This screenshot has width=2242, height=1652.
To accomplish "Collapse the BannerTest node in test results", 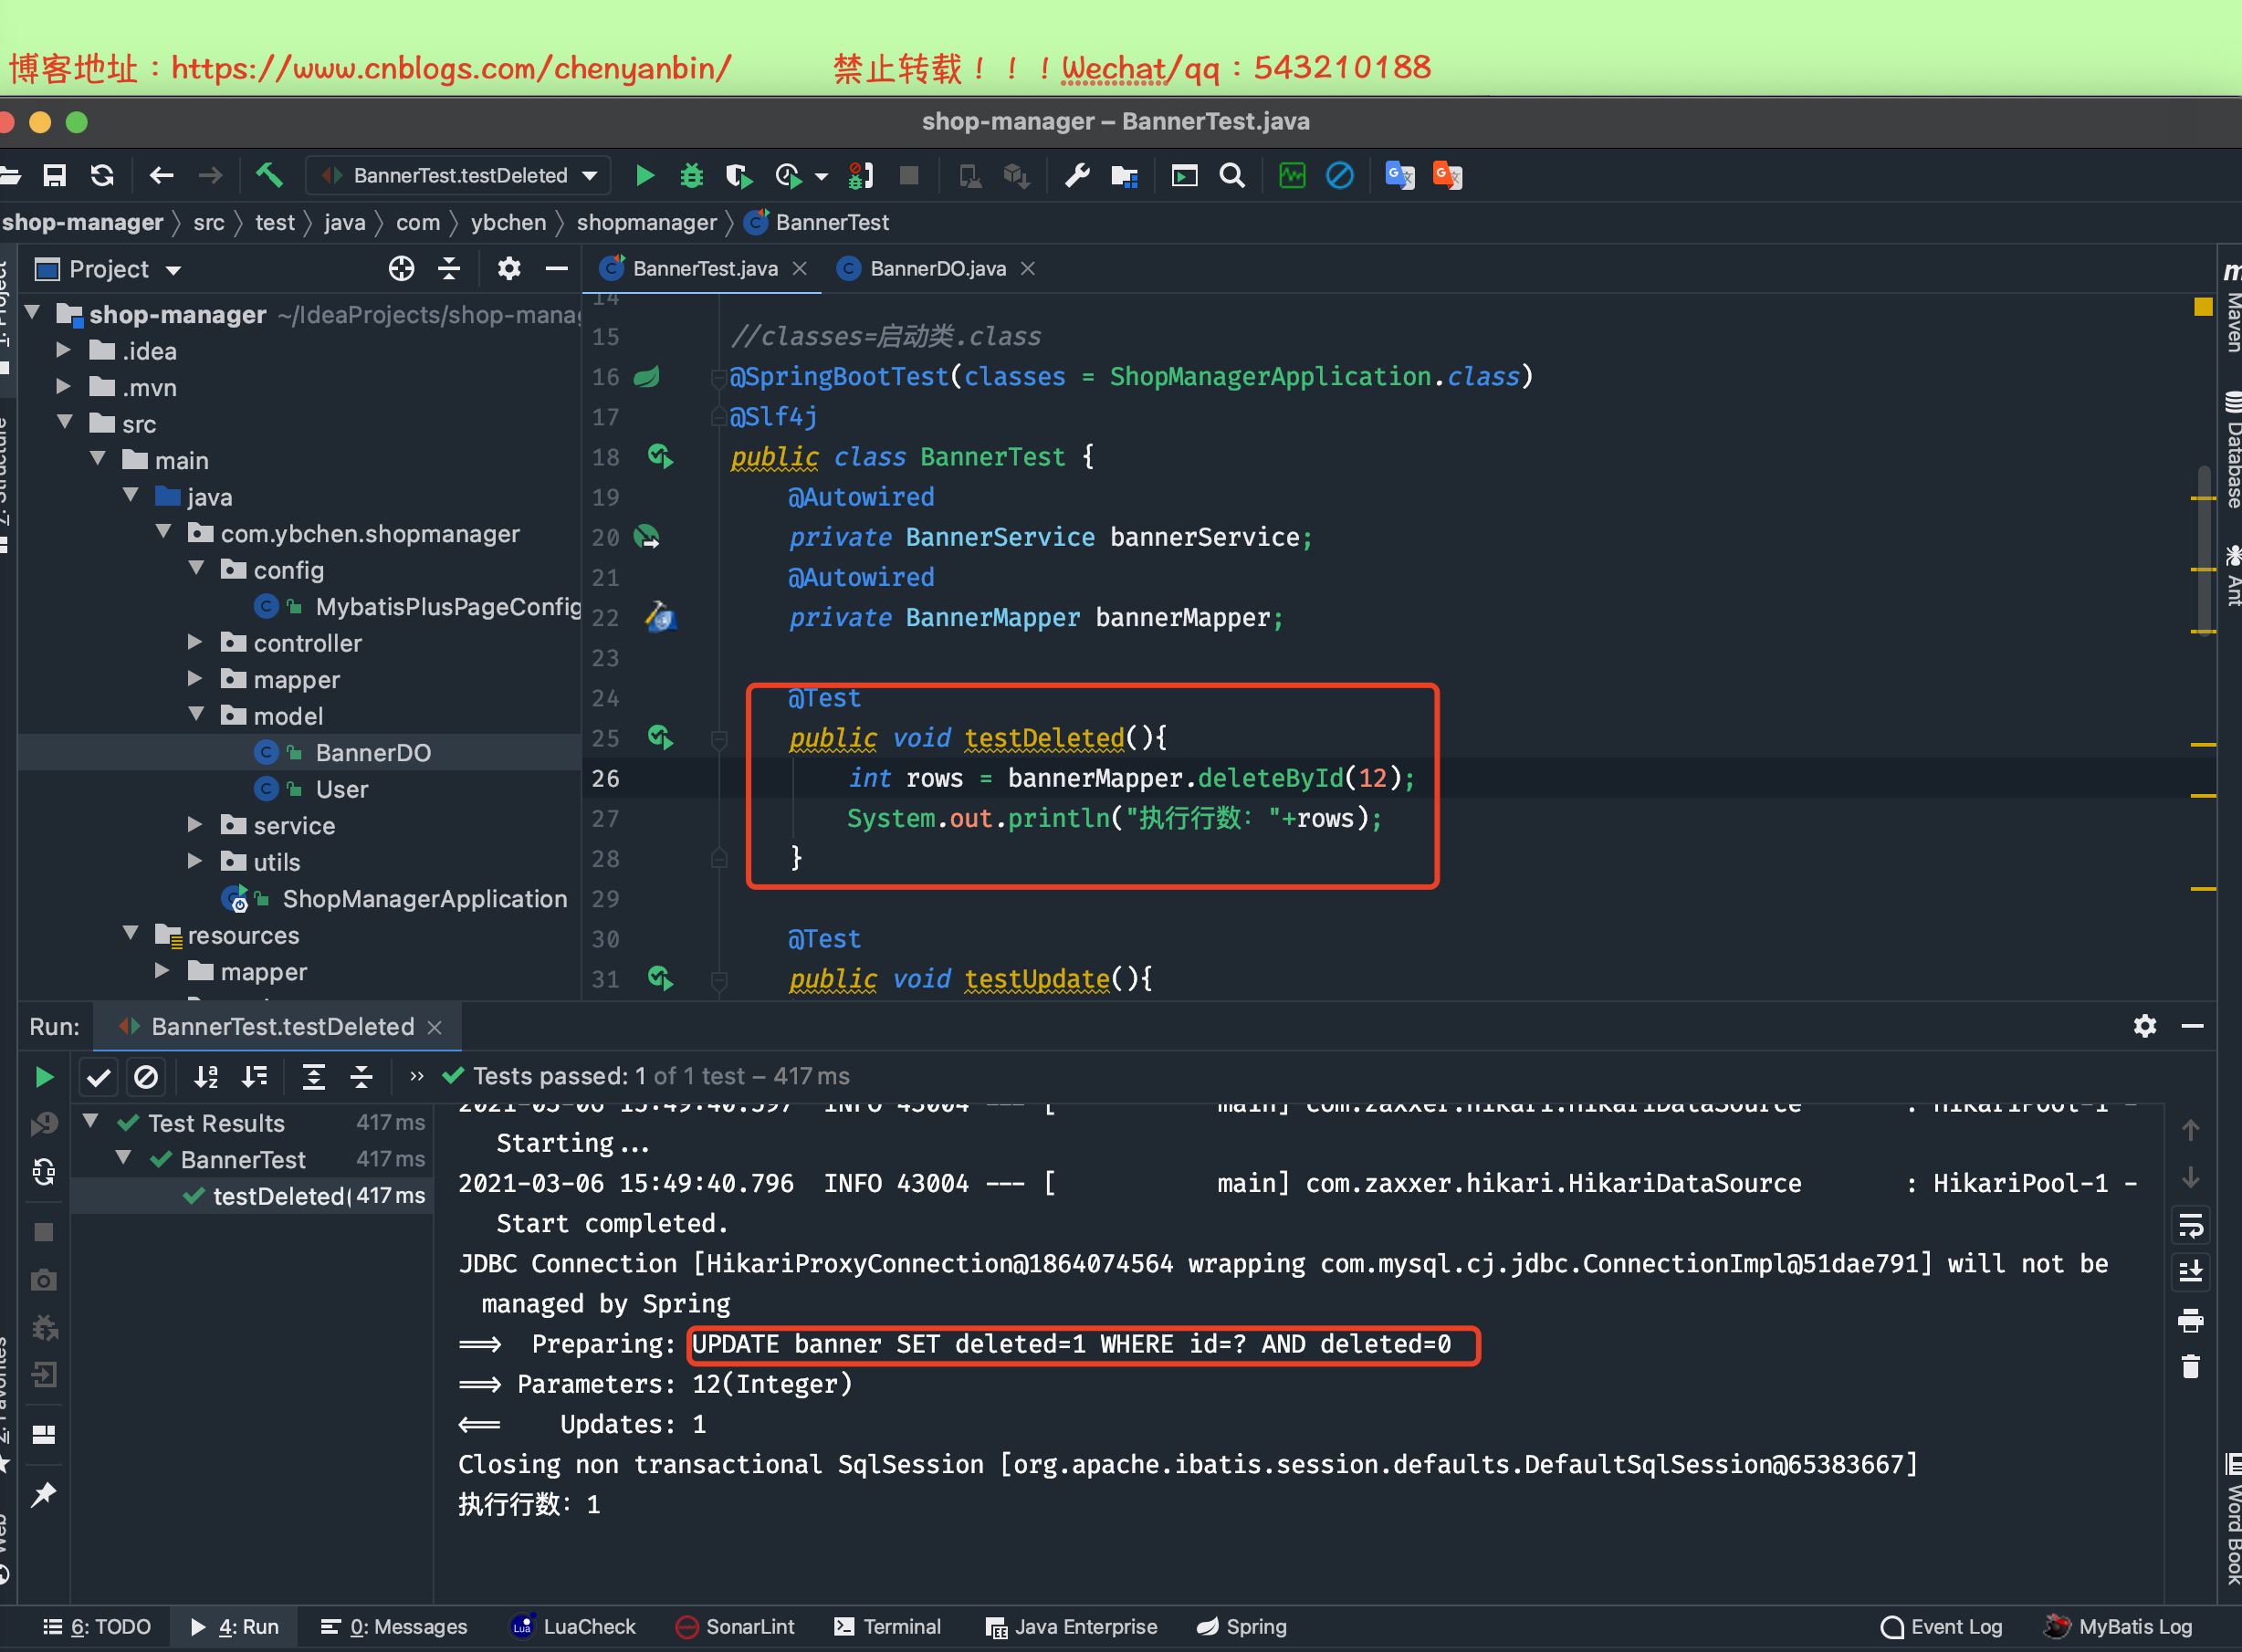I will click(x=123, y=1159).
